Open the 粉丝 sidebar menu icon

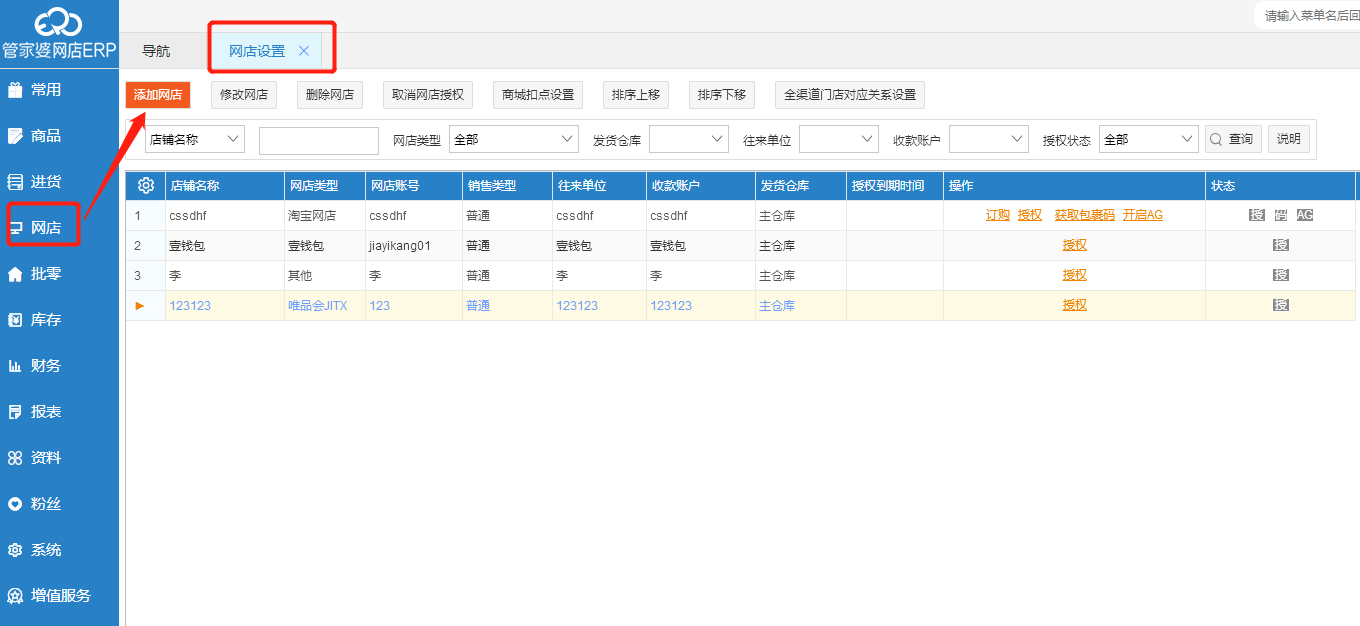pyautogui.click(x=15, y=504)
